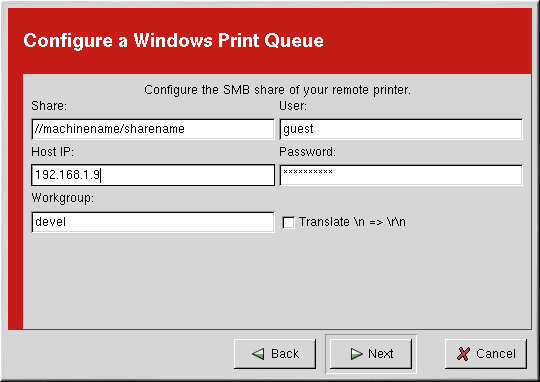
Task: Click the green right arrow on Next
Action: [x=356, y=354]
